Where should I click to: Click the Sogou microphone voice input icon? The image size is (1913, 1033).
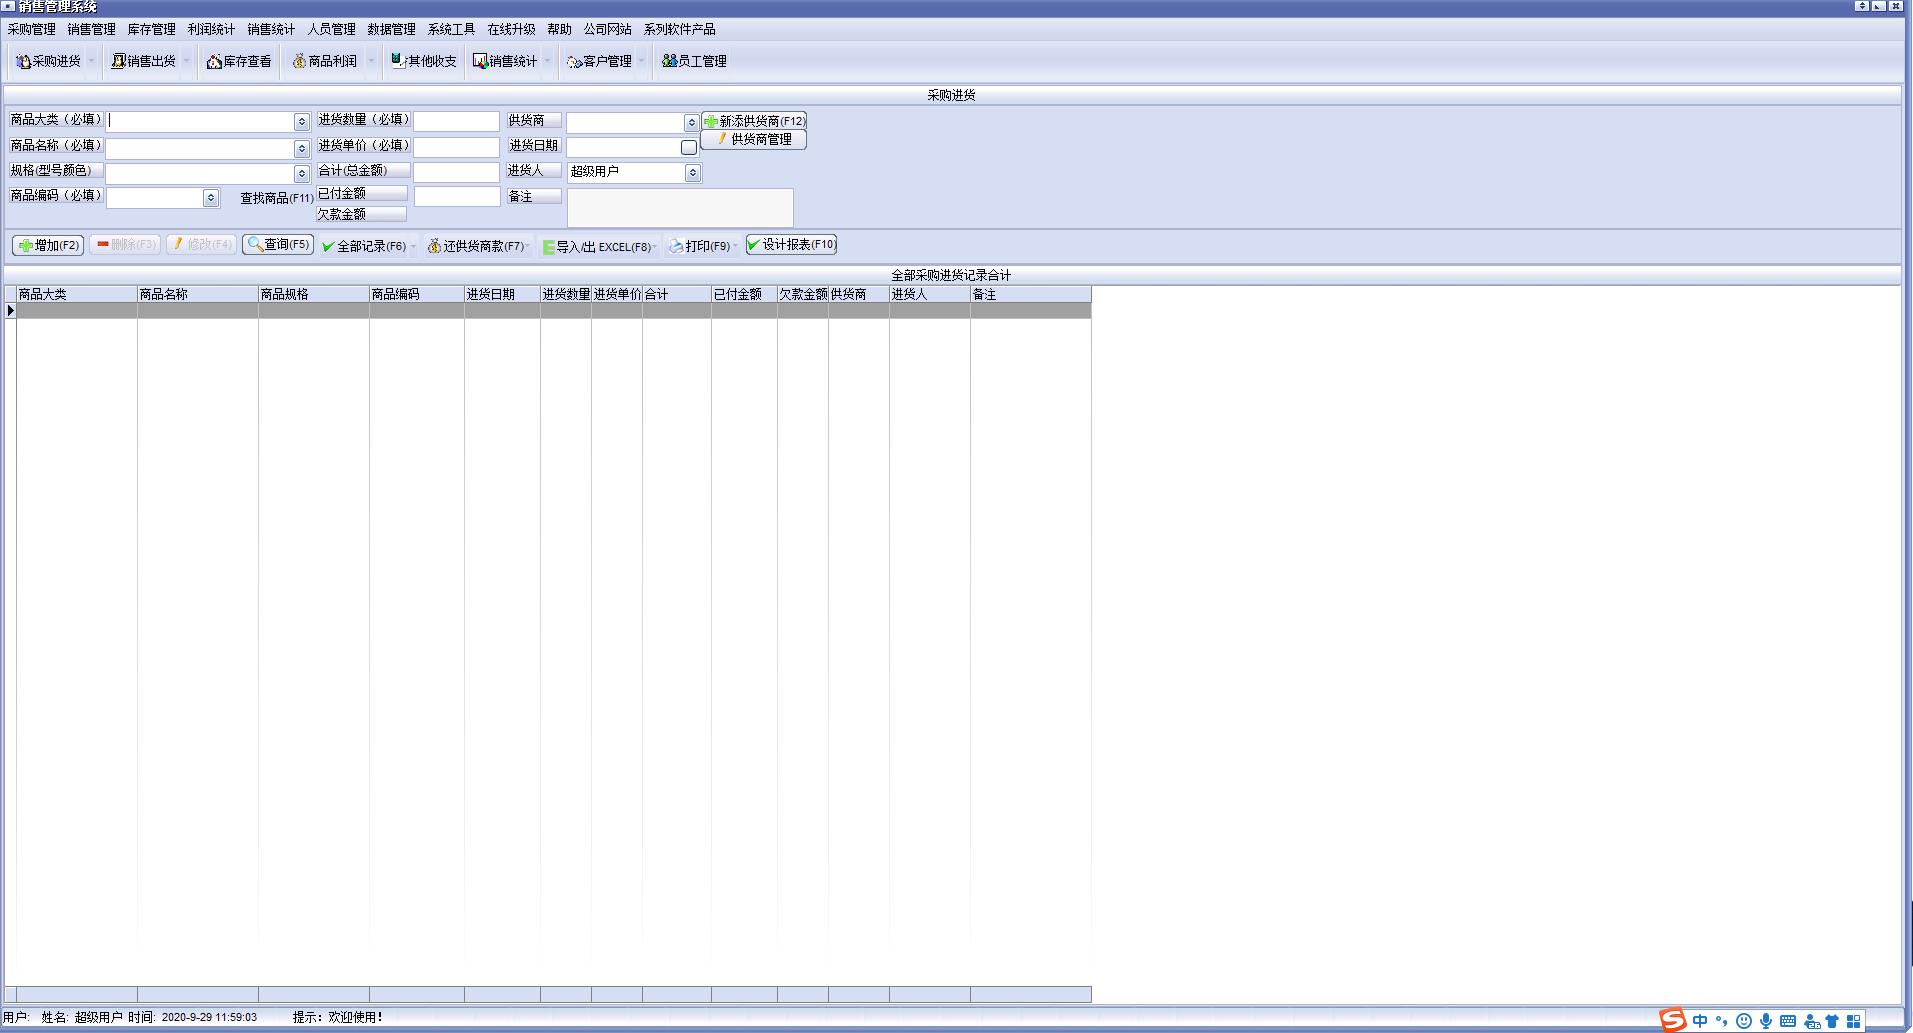point(1766,1021)
